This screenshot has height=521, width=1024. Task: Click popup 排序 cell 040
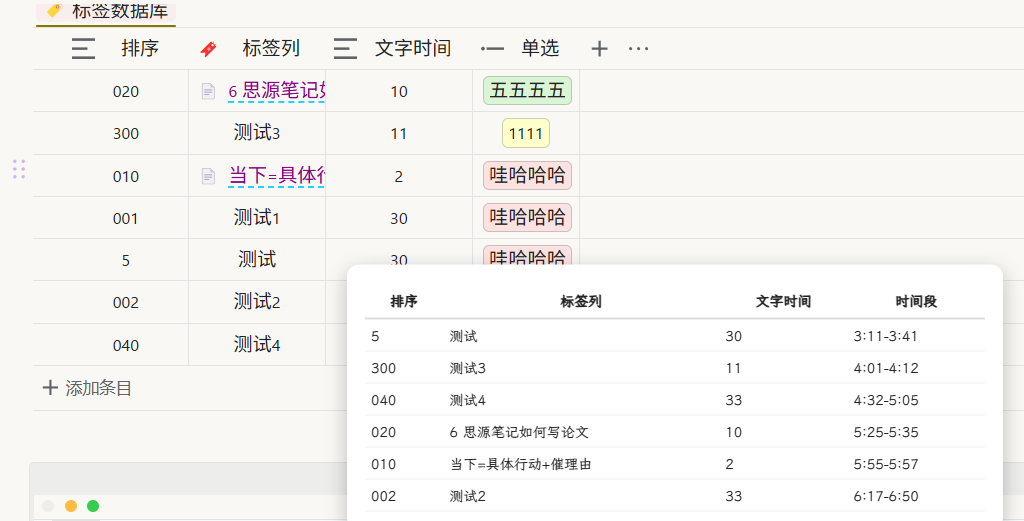383,400
